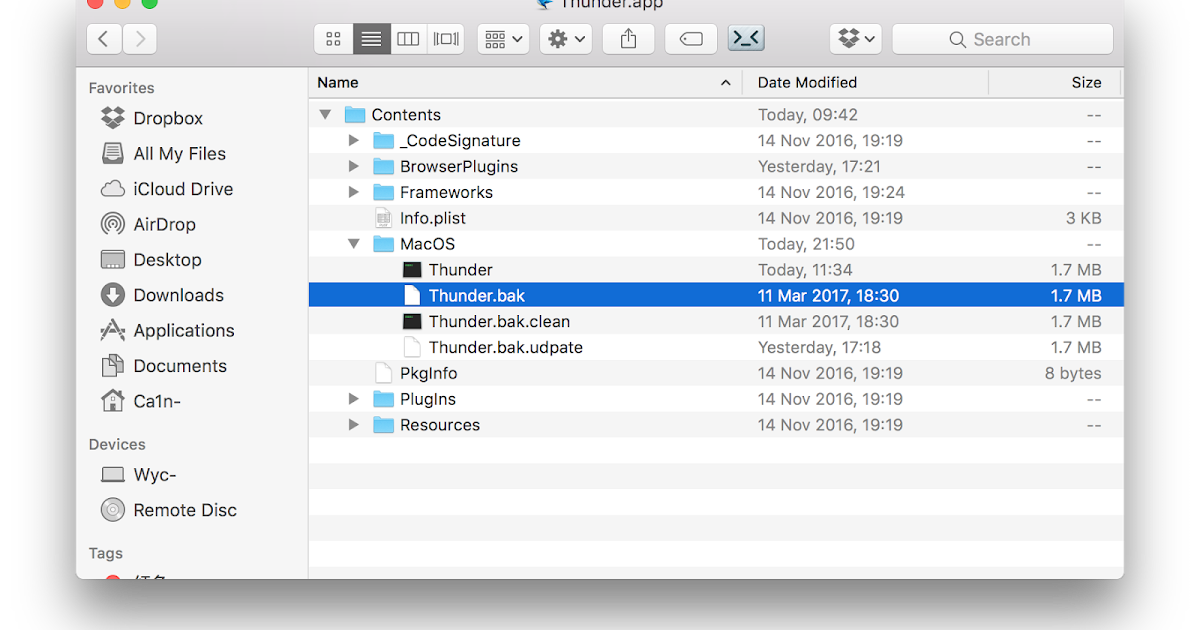
Task: Expand the Frameworks folder
Action: coord(353,192)
